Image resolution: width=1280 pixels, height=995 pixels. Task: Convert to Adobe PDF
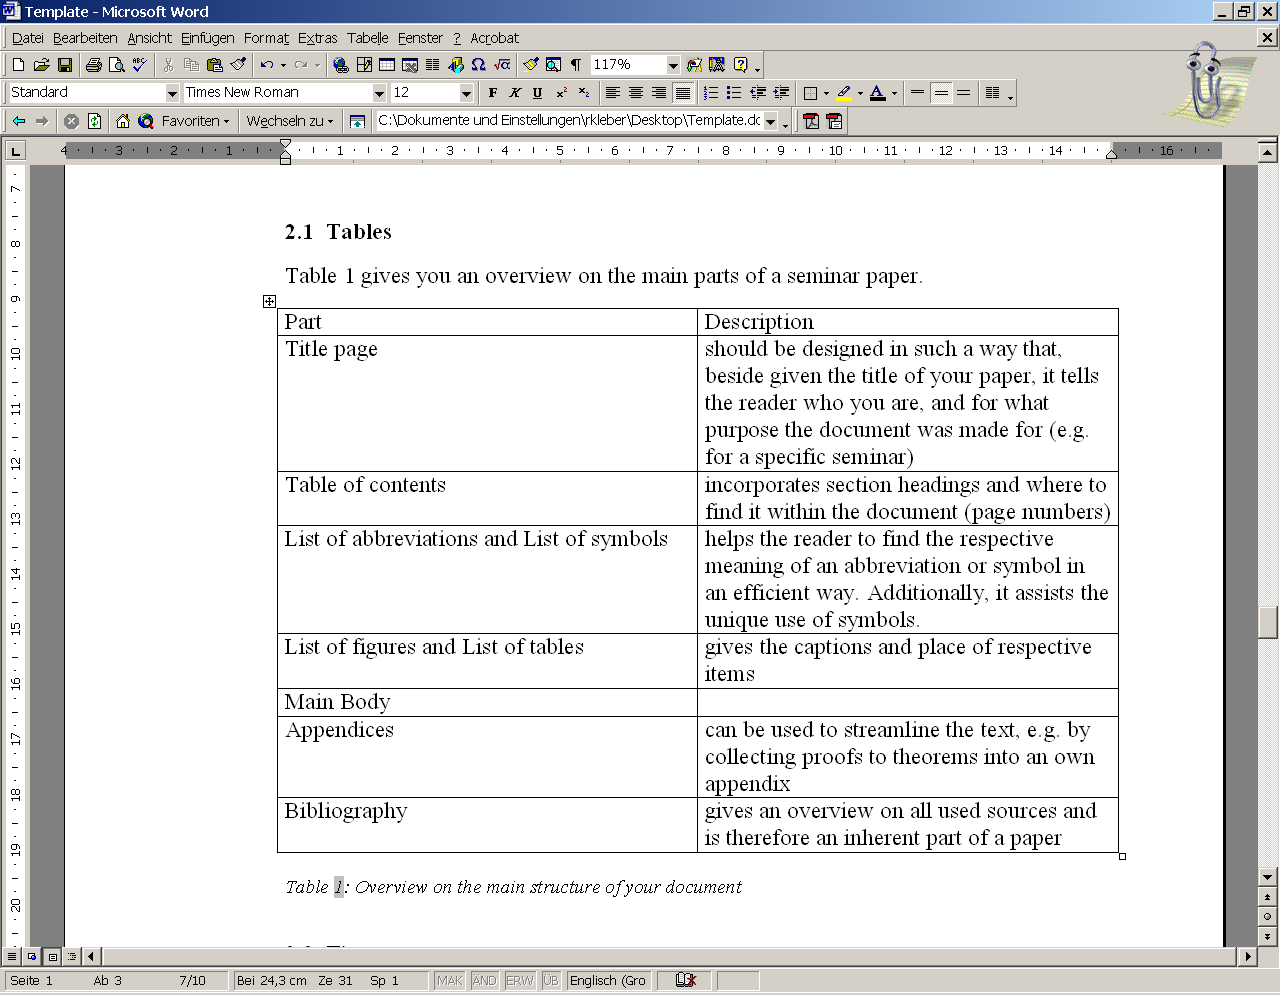811,121
